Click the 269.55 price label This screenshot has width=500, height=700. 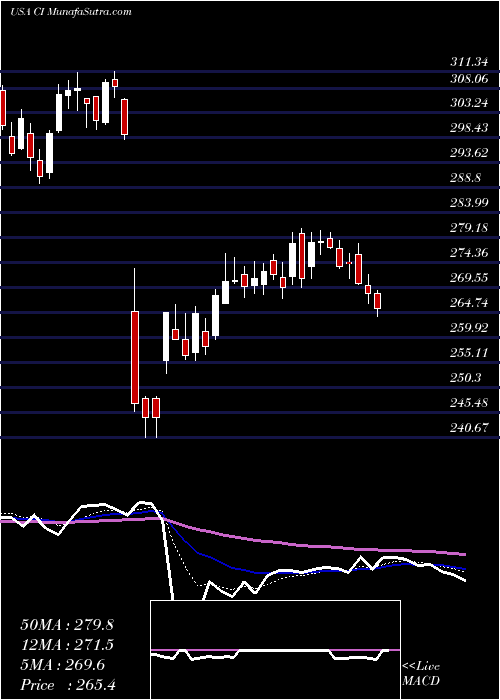click(x=469, y=278)
